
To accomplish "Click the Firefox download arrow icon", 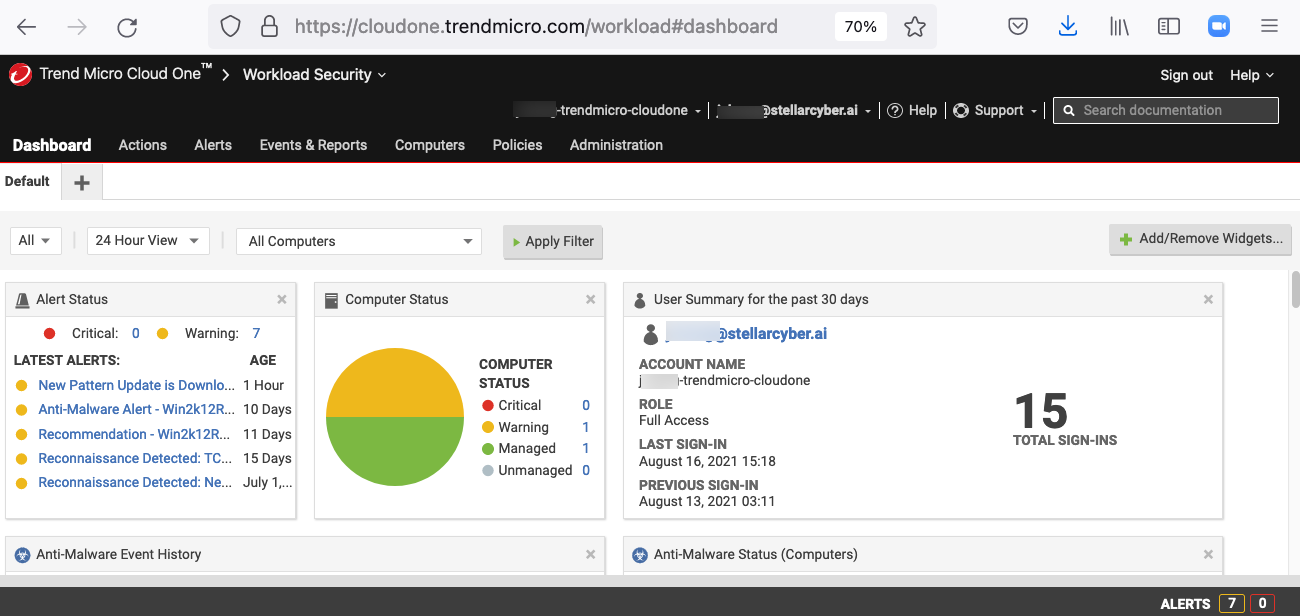I will point(1068,27).
